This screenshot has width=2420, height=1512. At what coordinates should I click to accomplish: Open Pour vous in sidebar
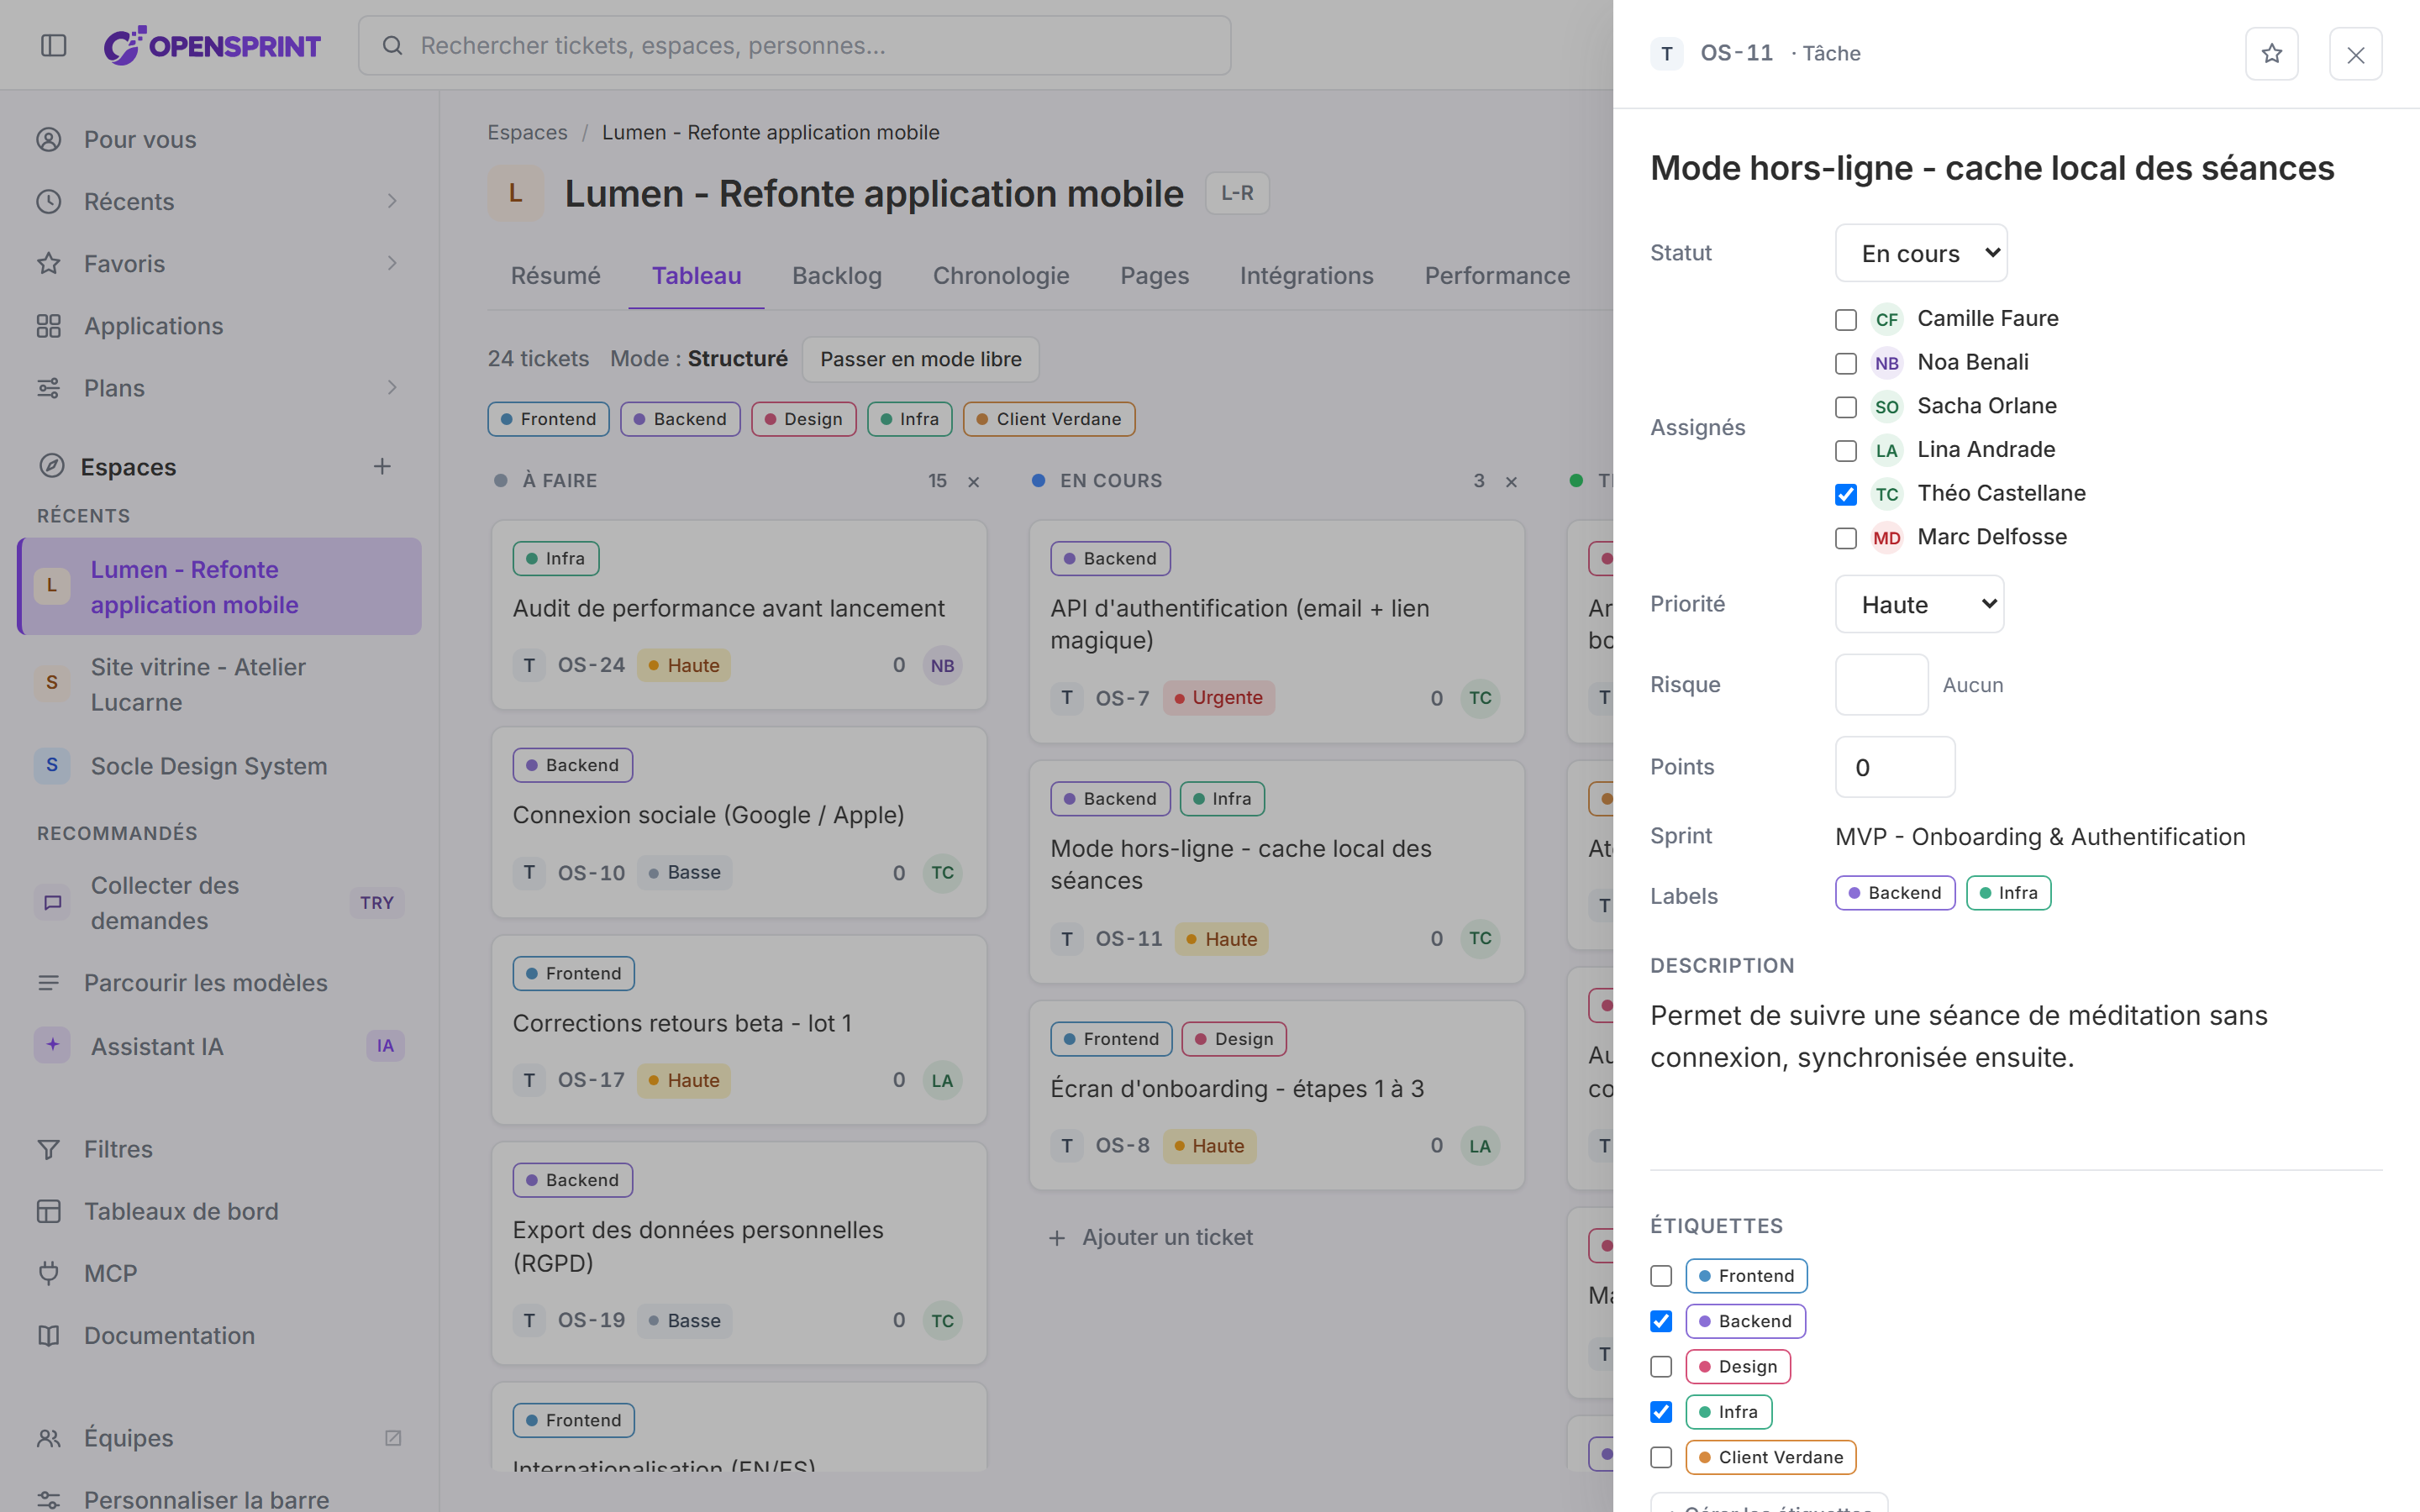pyautogui.click(x=220, y=139)
